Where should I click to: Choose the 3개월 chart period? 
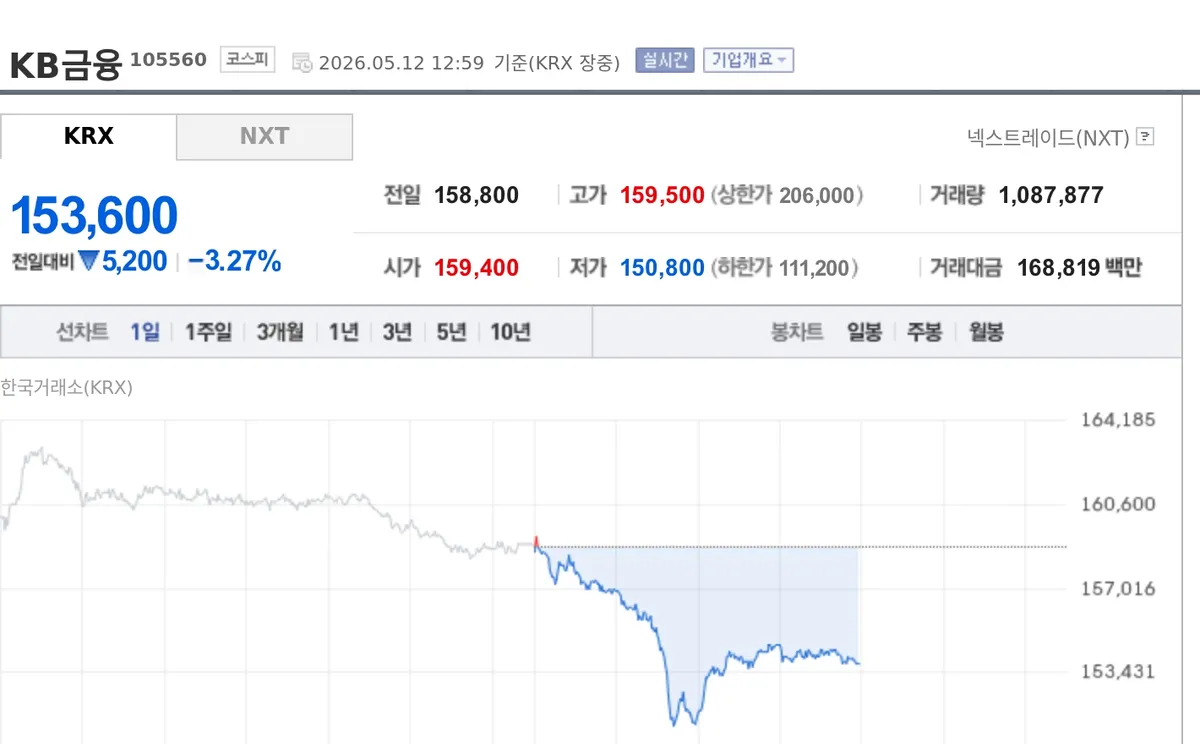point(280,333)
